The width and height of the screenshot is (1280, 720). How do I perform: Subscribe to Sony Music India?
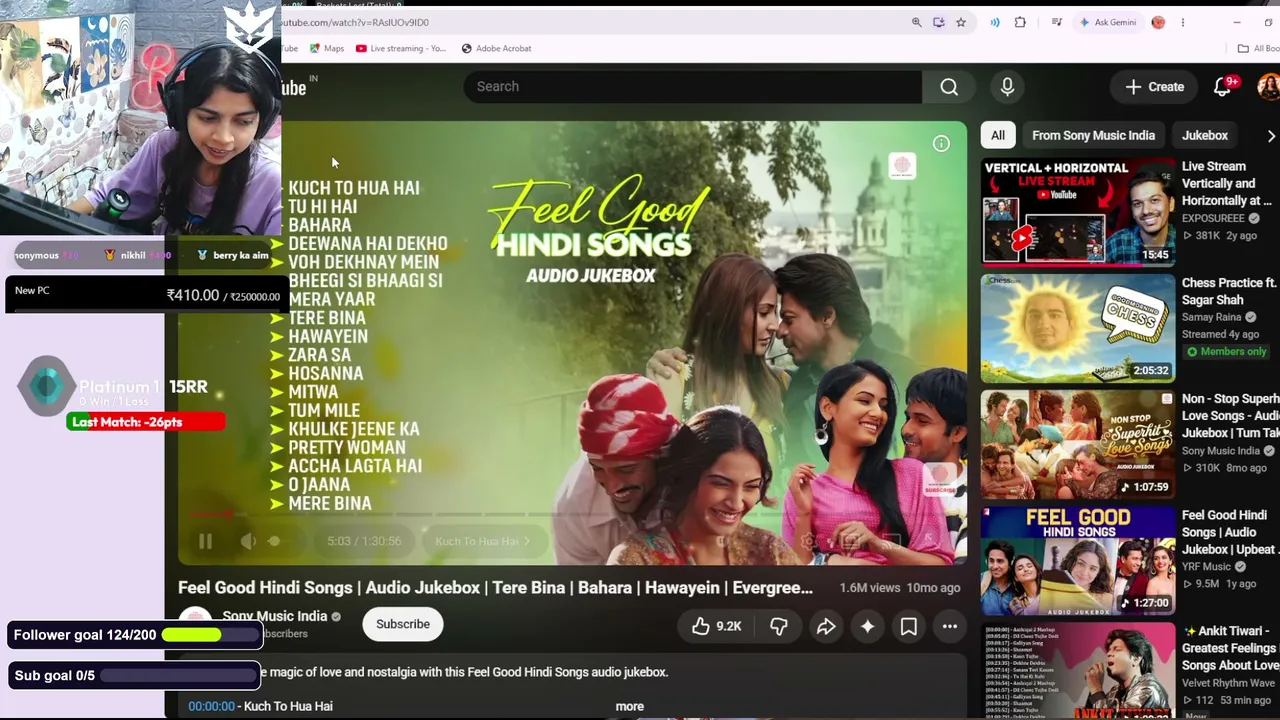point(403,624)
